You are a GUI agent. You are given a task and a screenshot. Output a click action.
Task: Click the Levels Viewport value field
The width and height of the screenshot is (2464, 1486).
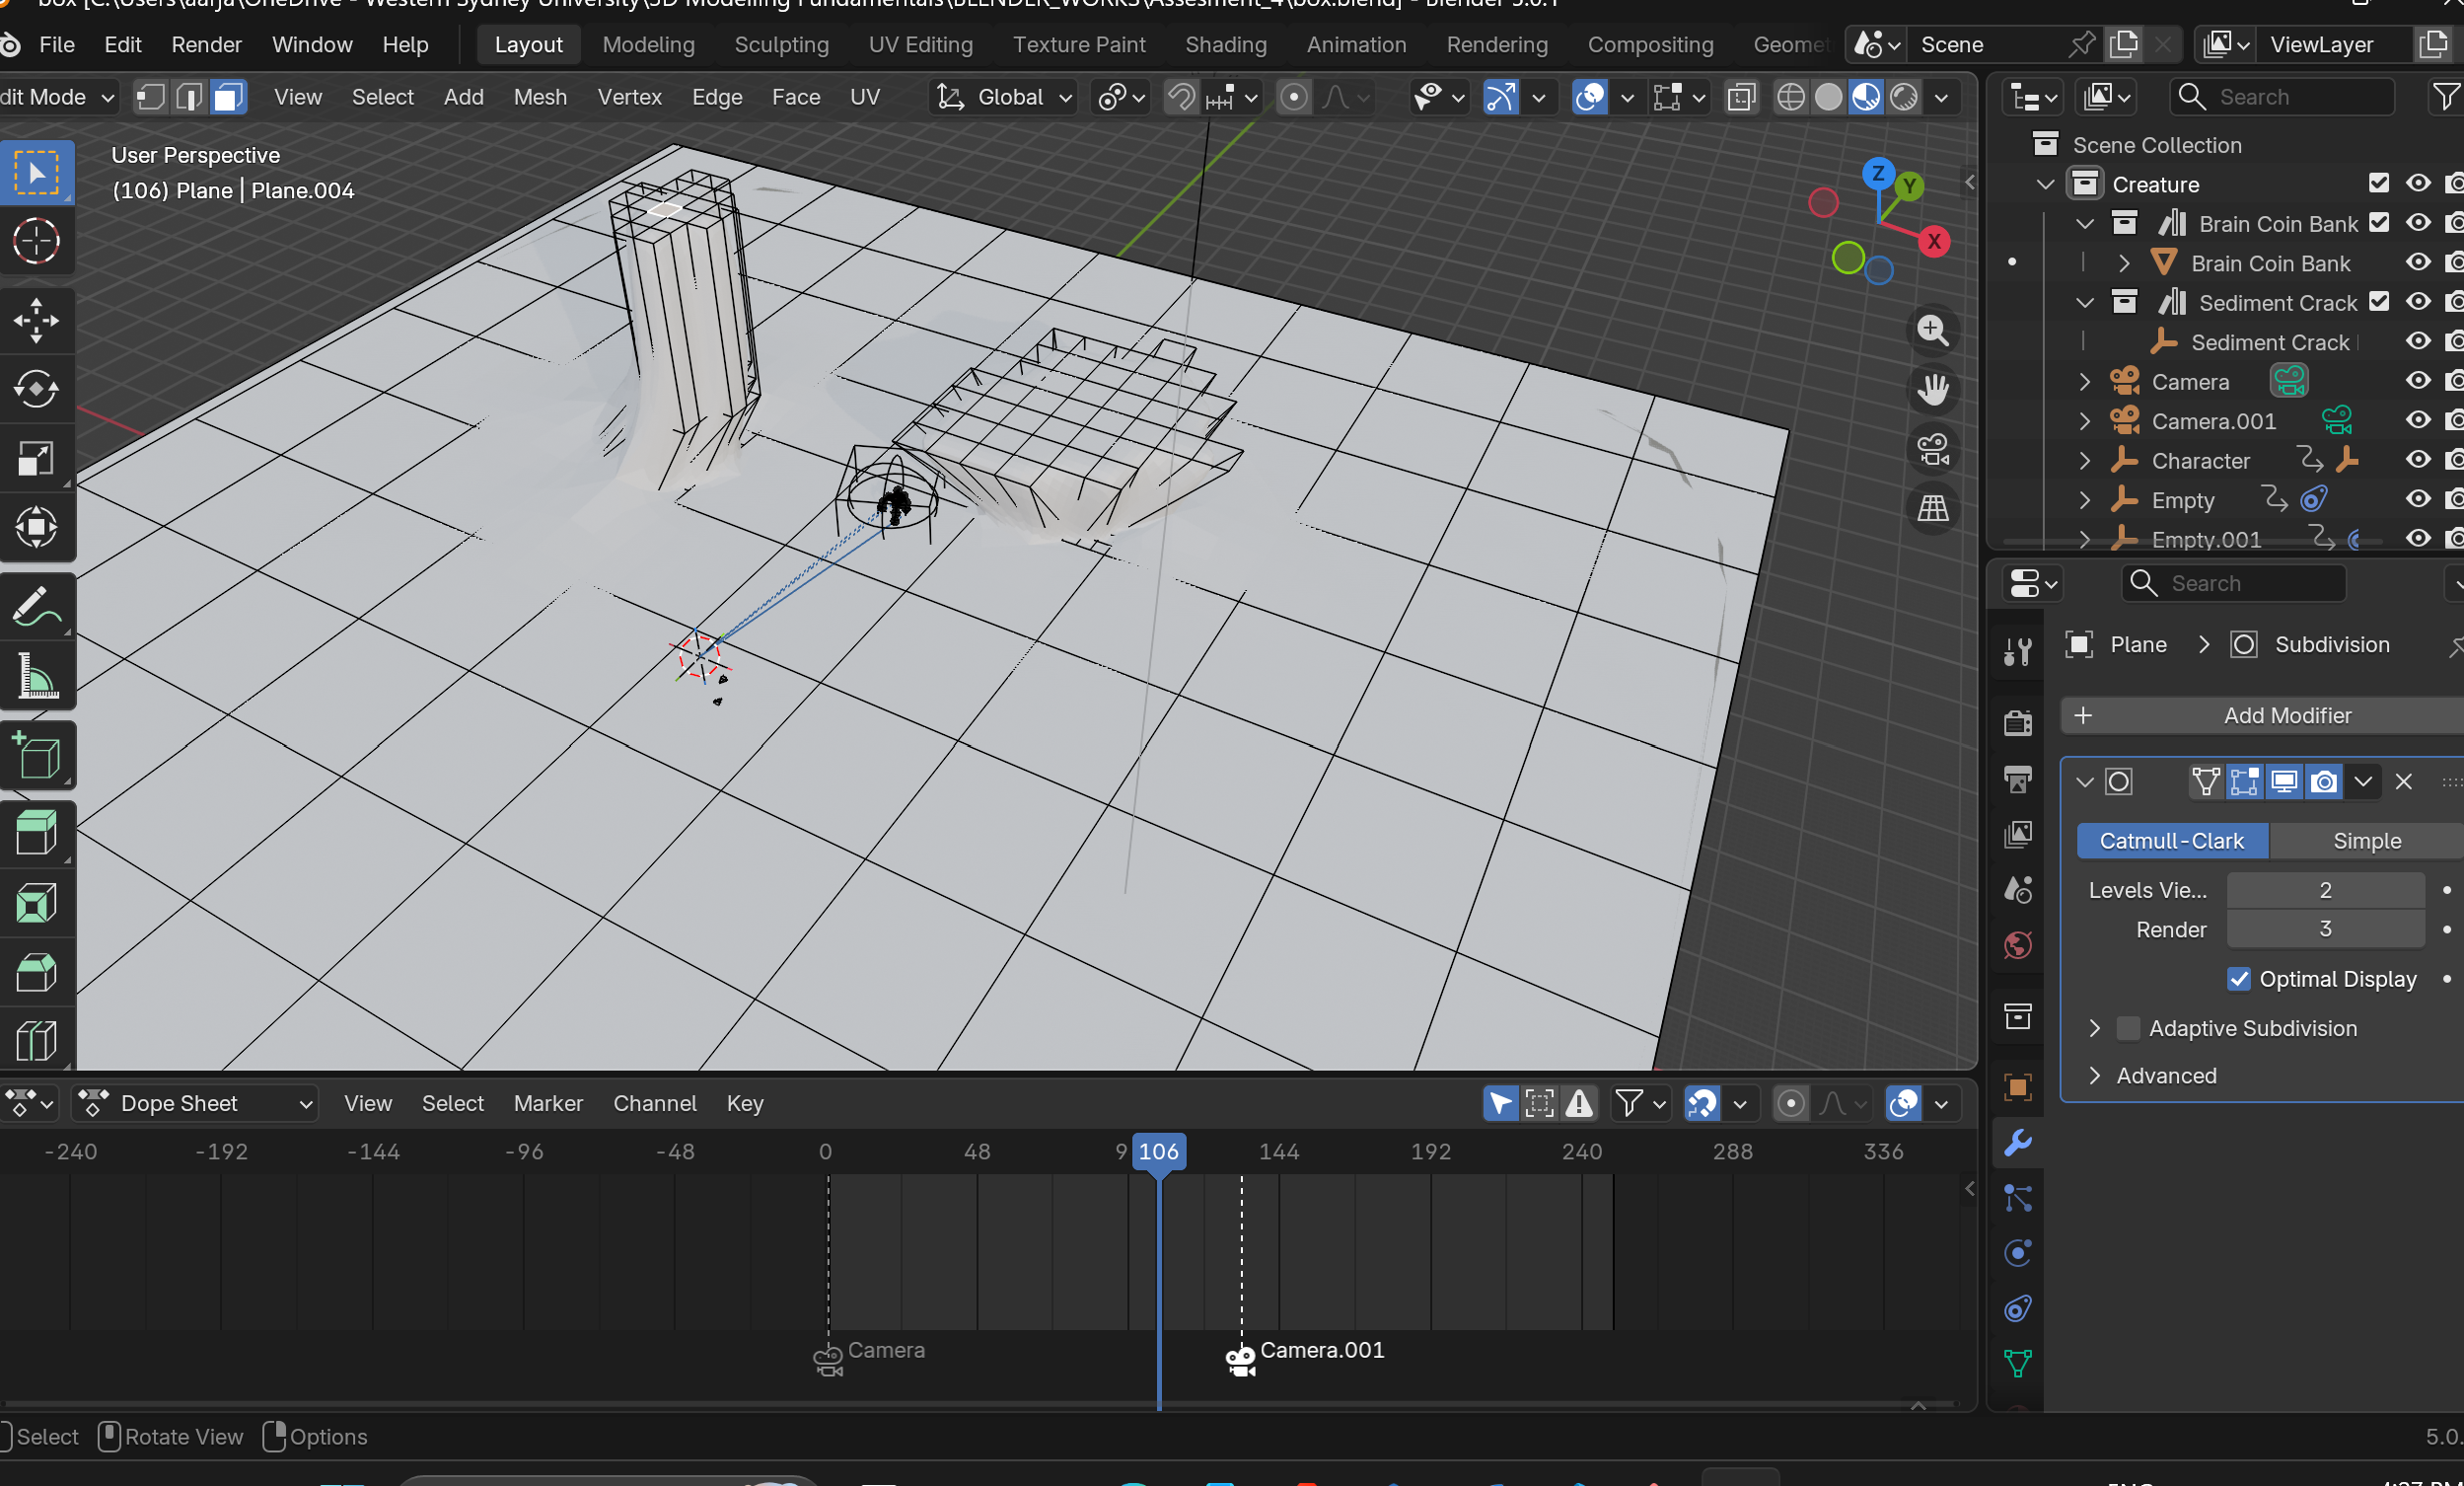2325,890
